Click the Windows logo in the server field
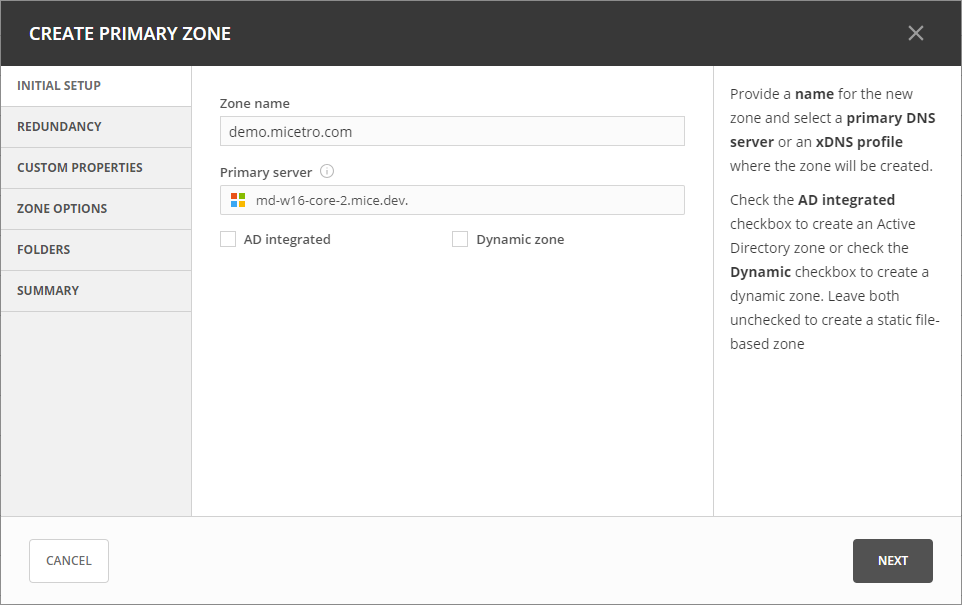 coord(238,200)
